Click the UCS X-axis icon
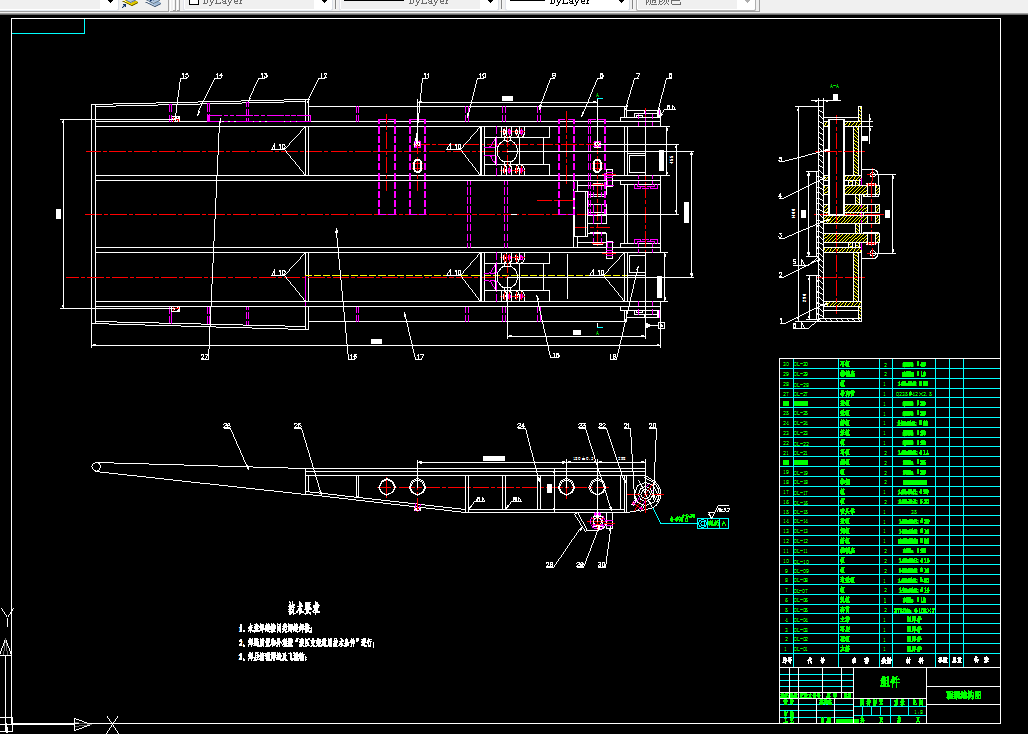The width and height of the screenshot is (1028, 734). [112, 725]
